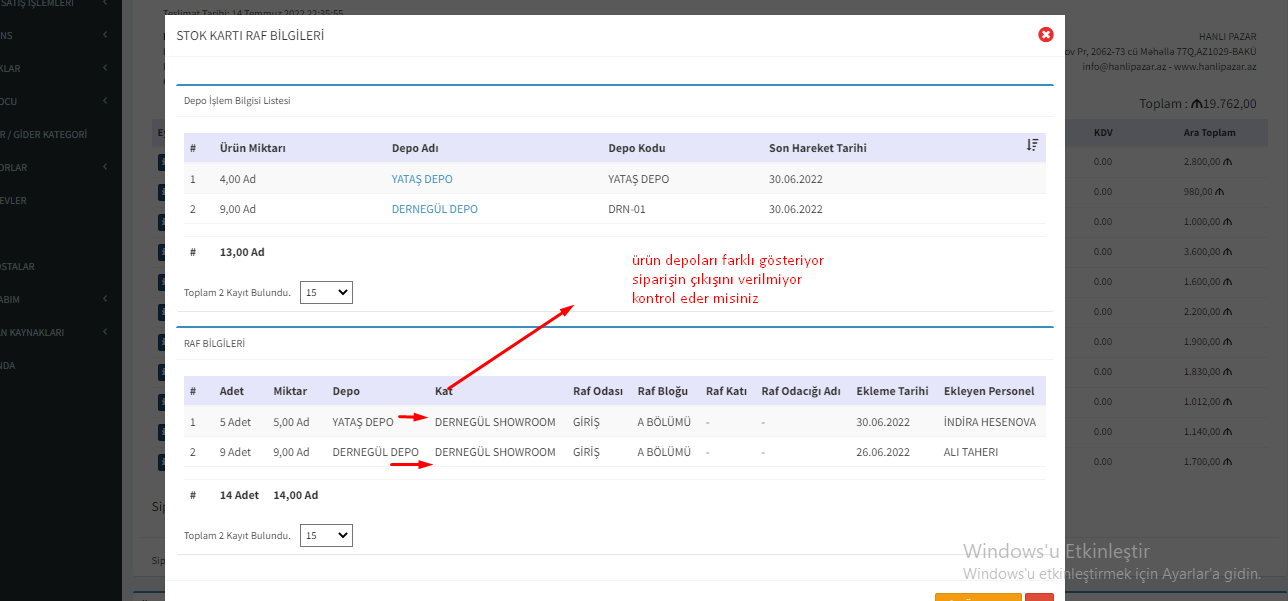
Task: Click the red button at the dialog bottom
Action: click(1039, 597)
